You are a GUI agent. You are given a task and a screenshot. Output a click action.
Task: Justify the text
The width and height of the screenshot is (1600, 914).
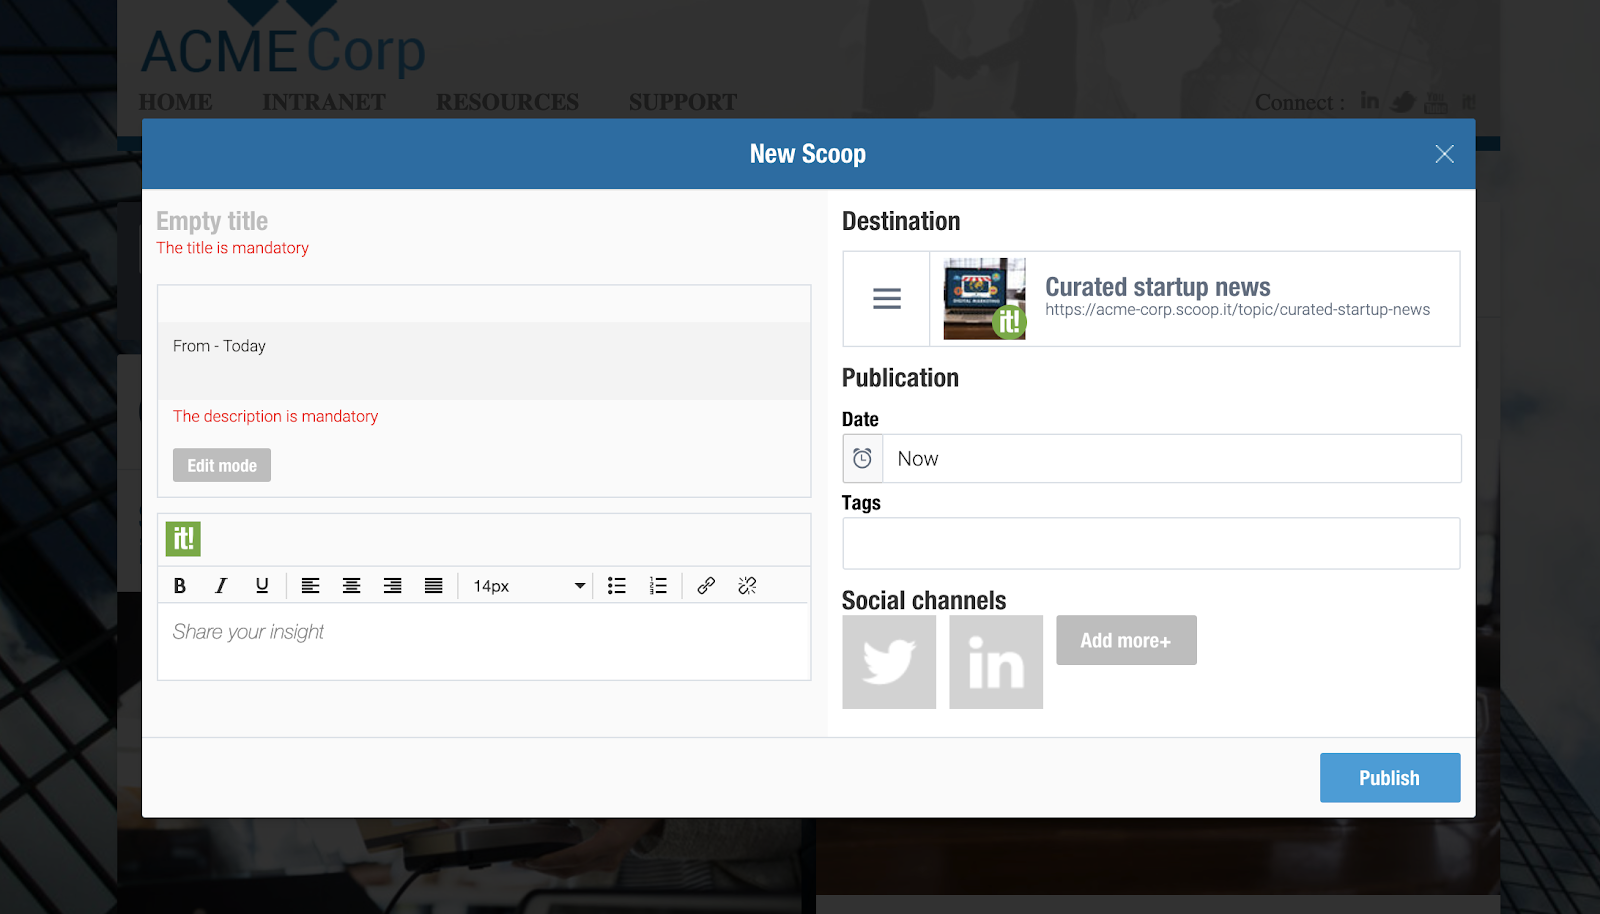[434, 586]
